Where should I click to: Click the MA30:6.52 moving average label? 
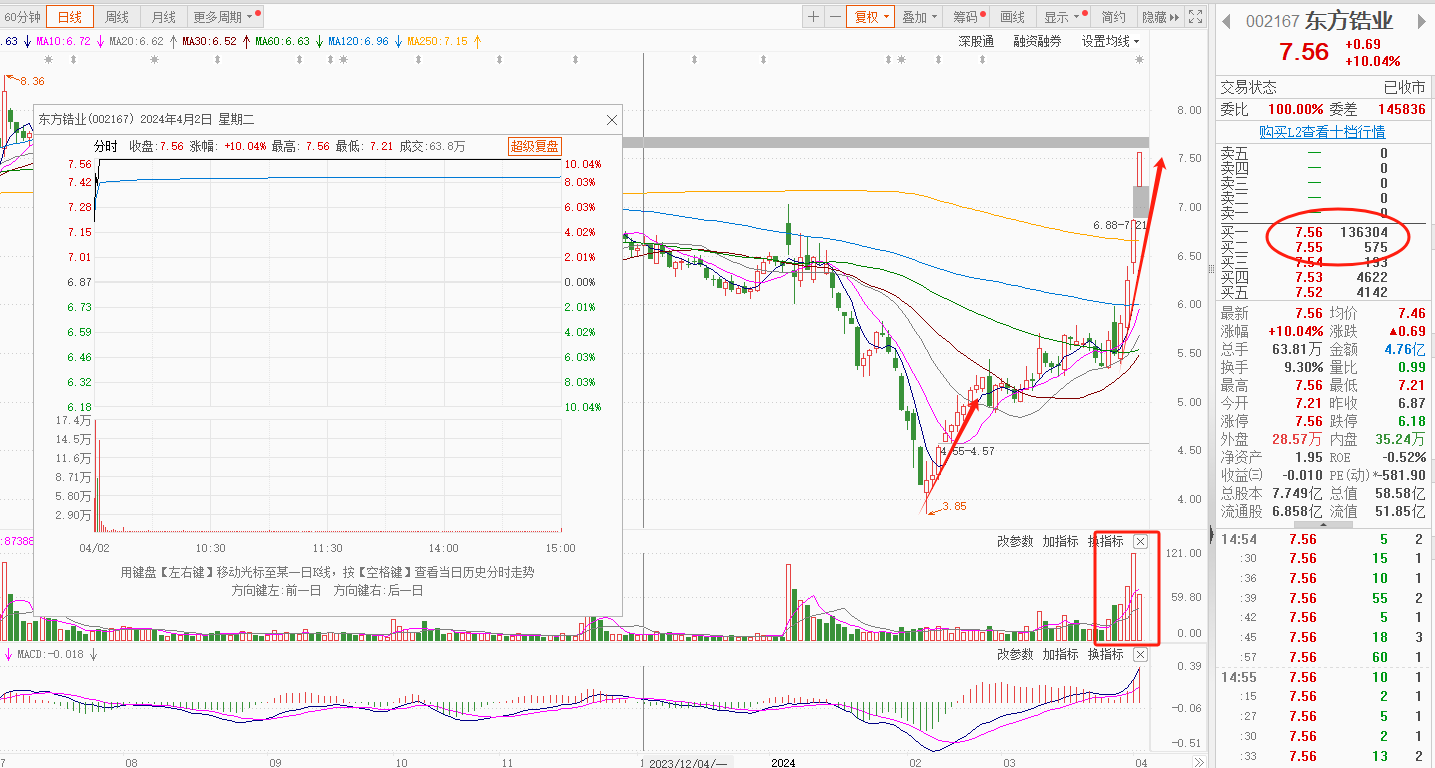point(209,42)
